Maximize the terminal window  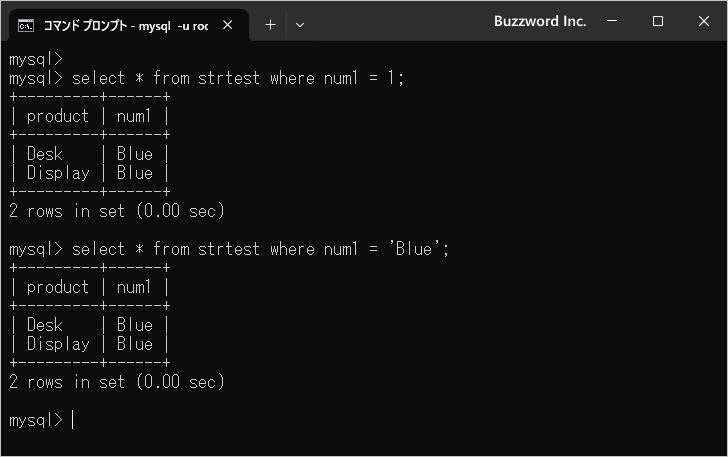click(x=657, y=21)
